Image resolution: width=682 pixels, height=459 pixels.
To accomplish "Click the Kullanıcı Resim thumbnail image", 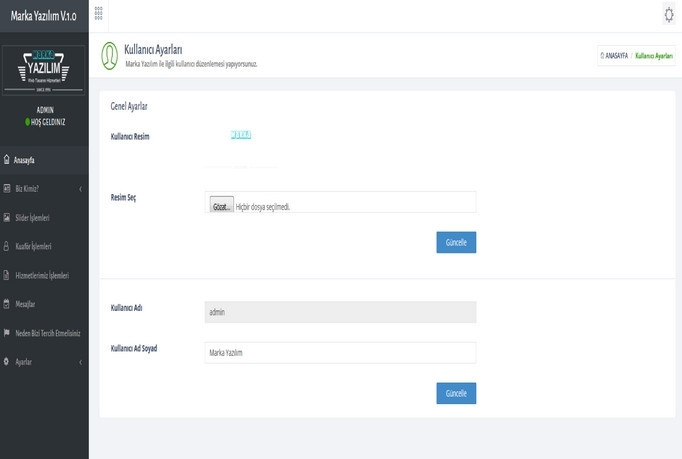I will pos(240,135).
